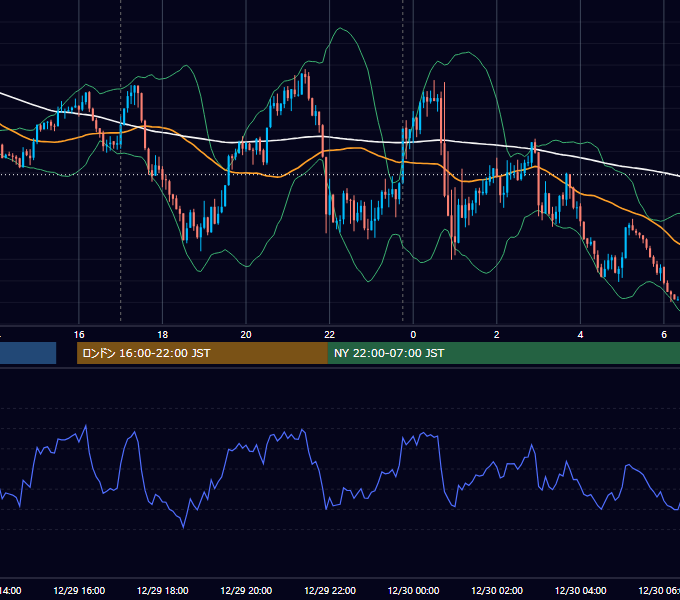Click the blue session bar before London
Image resolution: width=680 pixels, height=600 pixels.
pos(28,353)
